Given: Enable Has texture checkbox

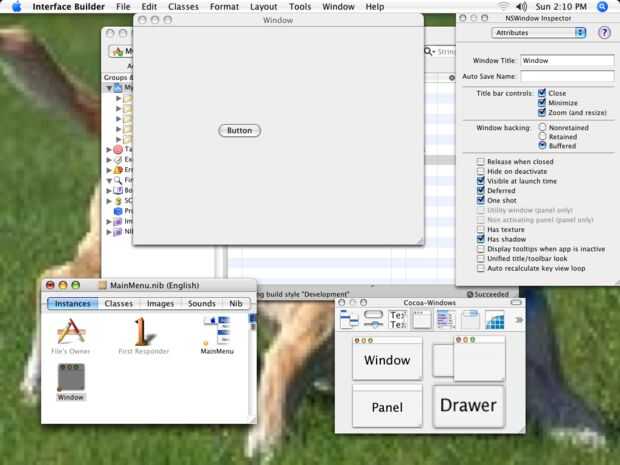Looking at the screenshot, I should pos(480,229).
